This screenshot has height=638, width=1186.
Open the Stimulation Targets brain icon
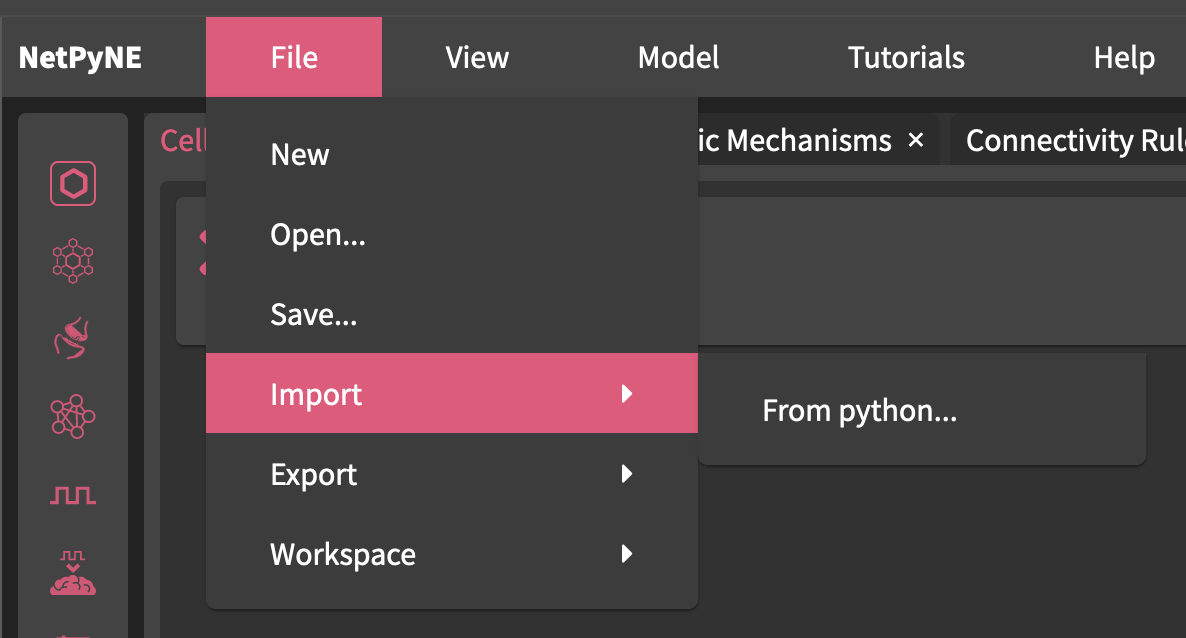(73, 572)
